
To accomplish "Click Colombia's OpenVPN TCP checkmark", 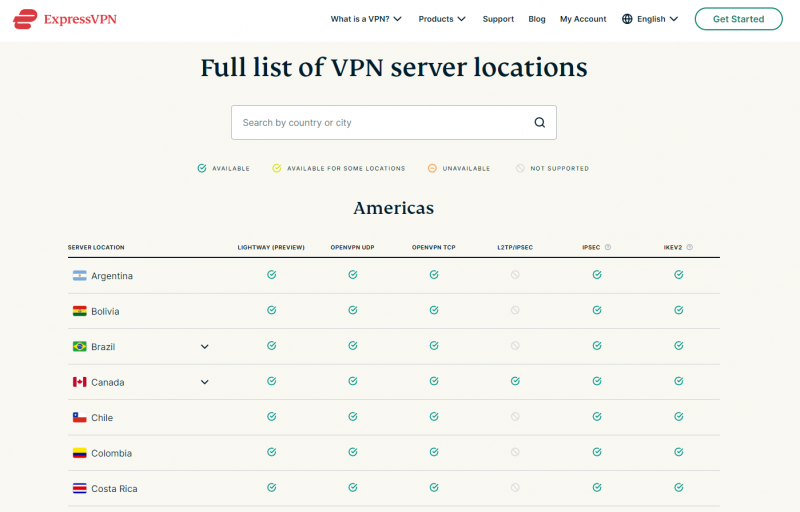I will 434,452.
